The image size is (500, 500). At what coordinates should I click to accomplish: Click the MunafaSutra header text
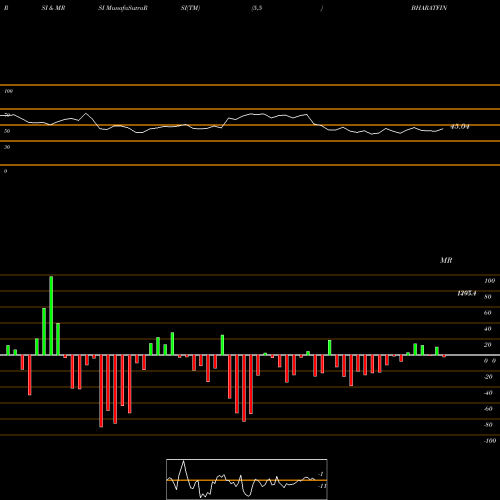click(123, 8)
